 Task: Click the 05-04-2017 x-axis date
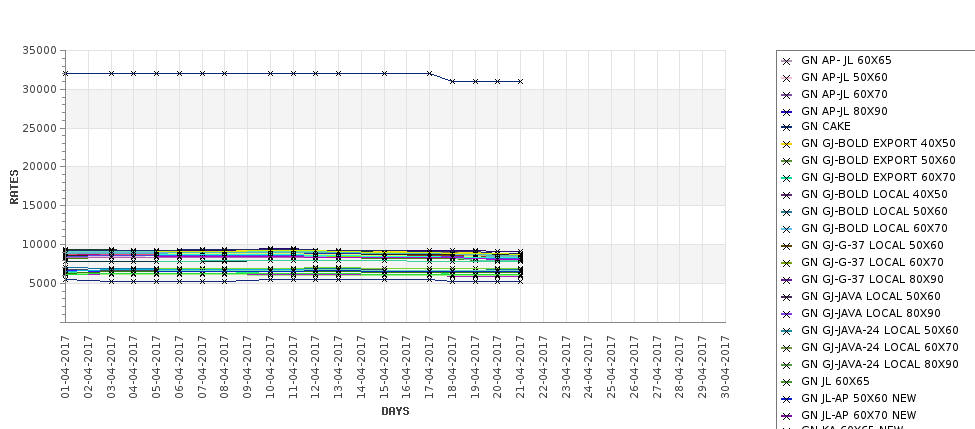[156, 367]
